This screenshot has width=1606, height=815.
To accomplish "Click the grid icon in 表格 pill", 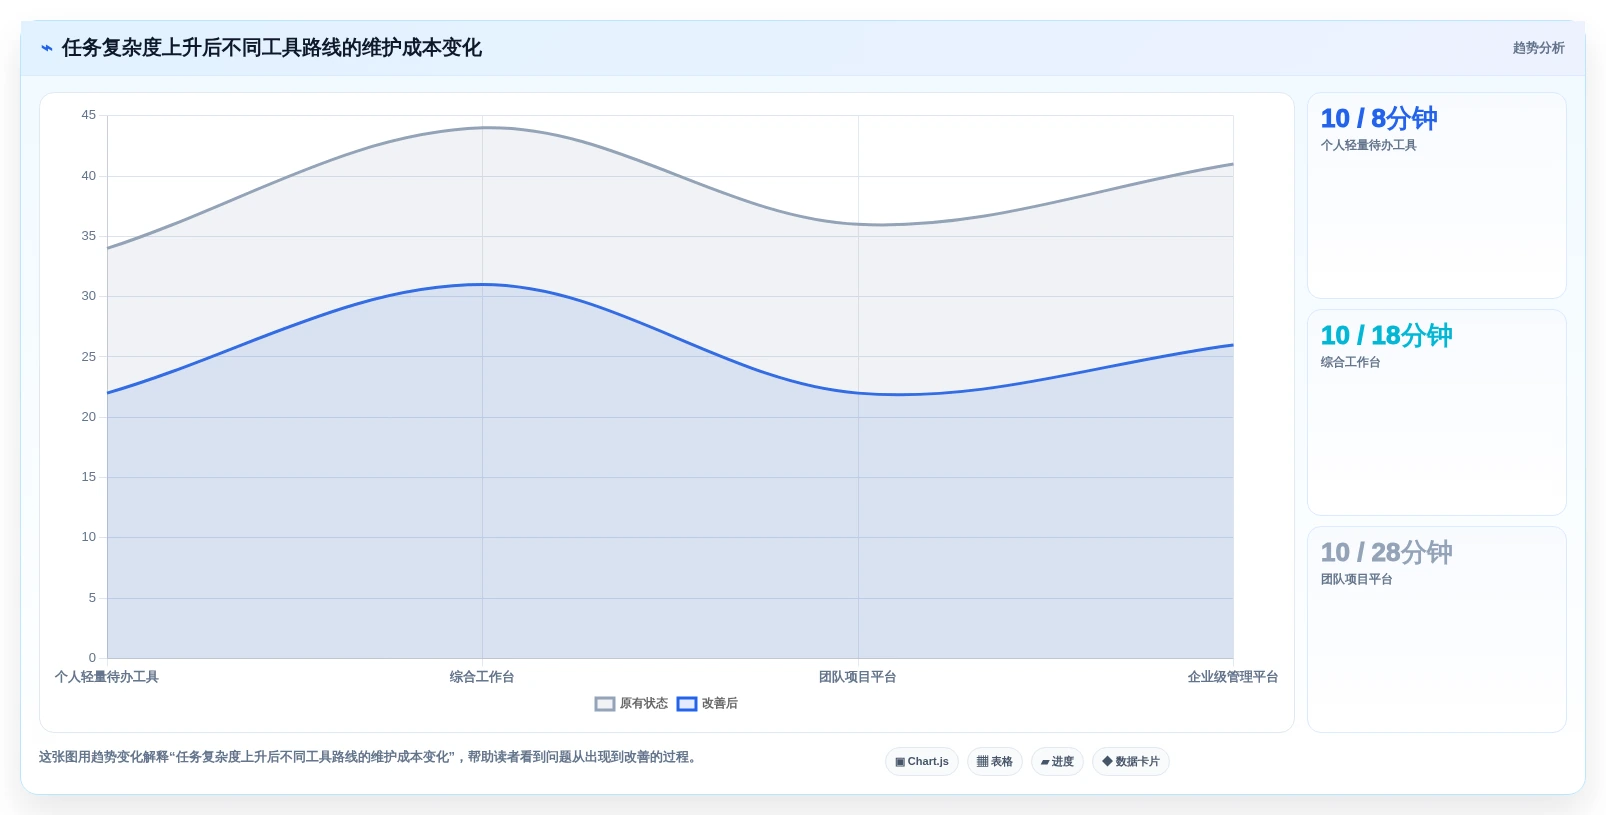I will tap(982, 762).
